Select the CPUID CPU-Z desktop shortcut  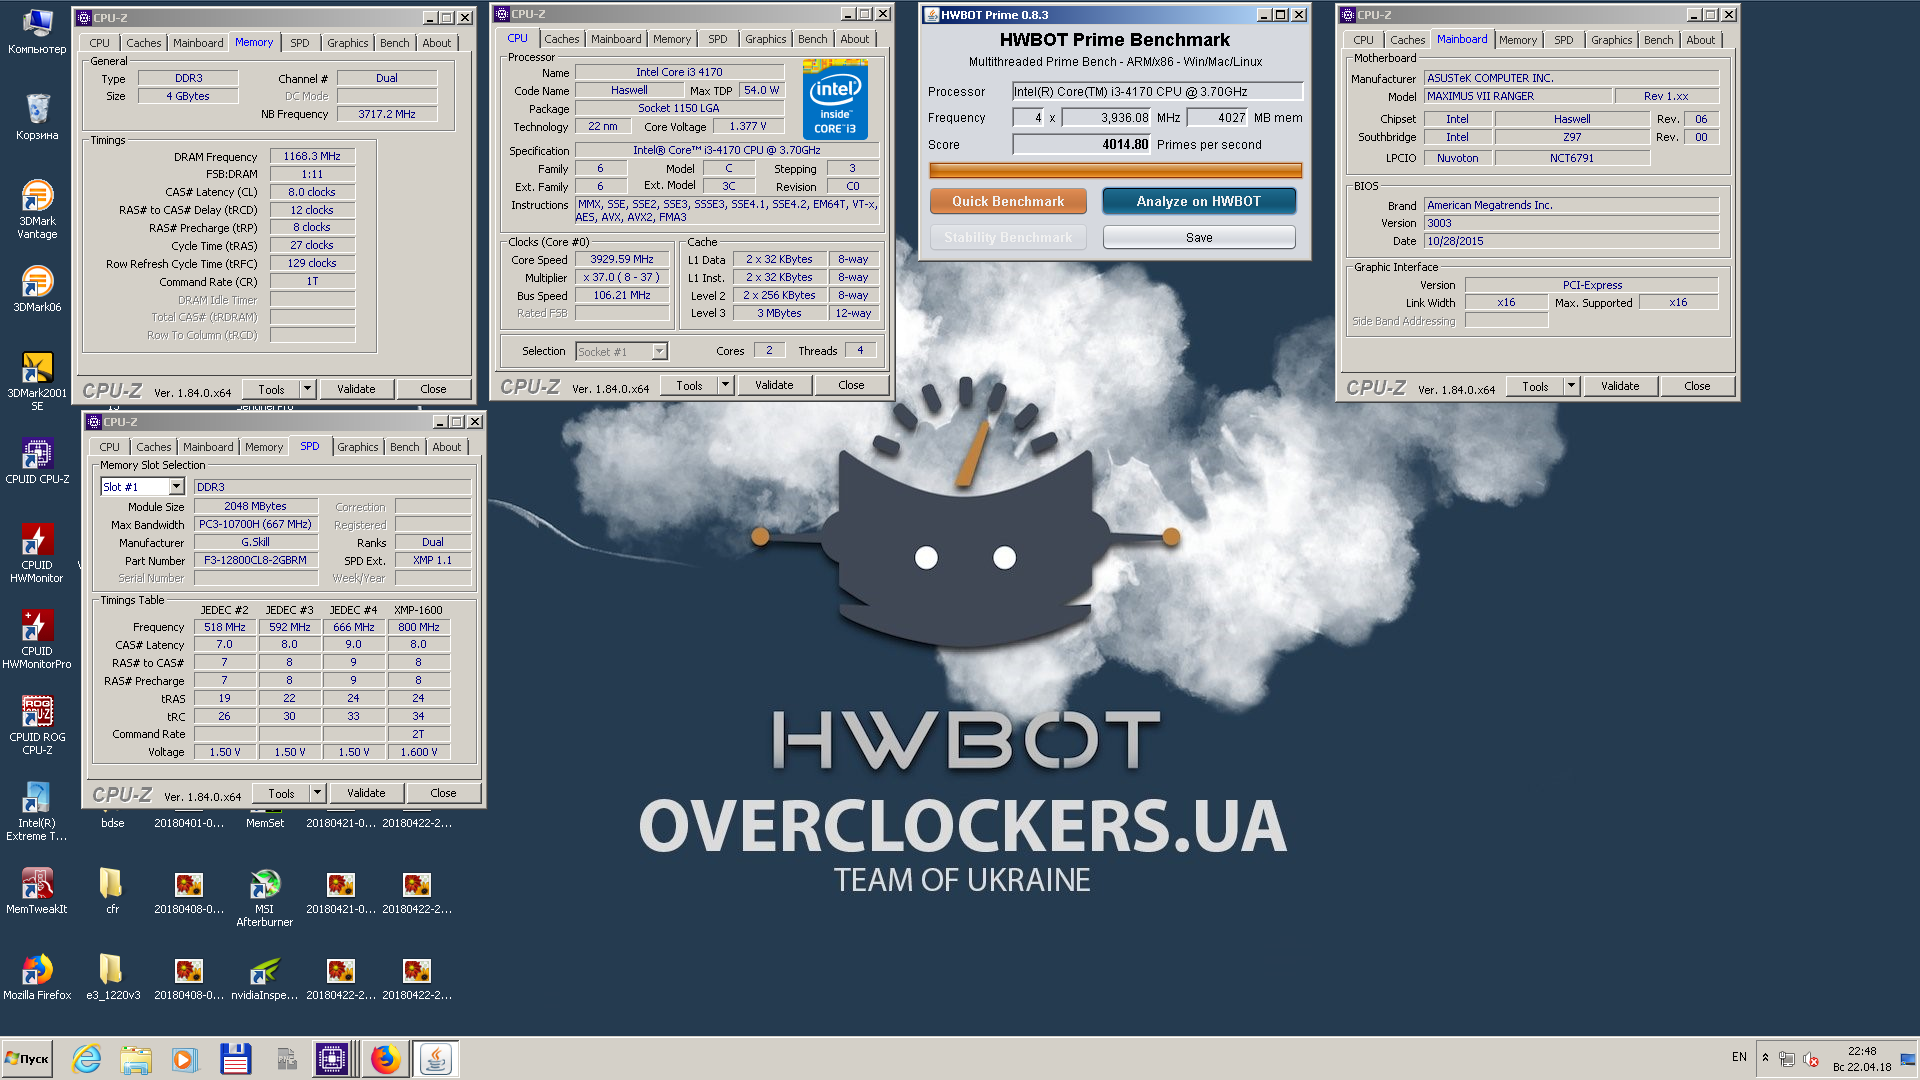pyautogui.click(x=37, y=460)
